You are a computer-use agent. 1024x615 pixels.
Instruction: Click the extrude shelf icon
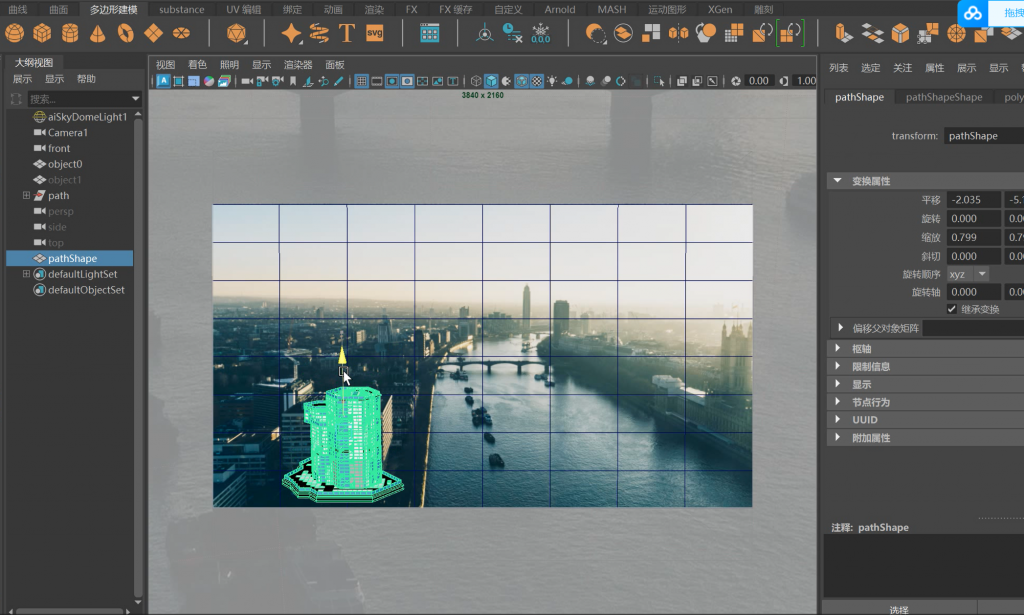click(842, 33)
